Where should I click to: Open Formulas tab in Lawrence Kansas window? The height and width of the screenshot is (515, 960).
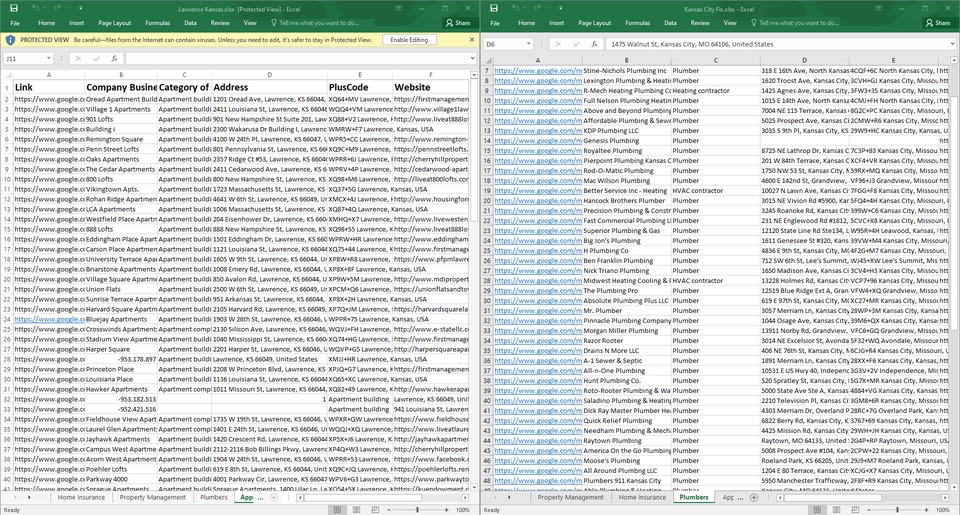coord(157,23)
